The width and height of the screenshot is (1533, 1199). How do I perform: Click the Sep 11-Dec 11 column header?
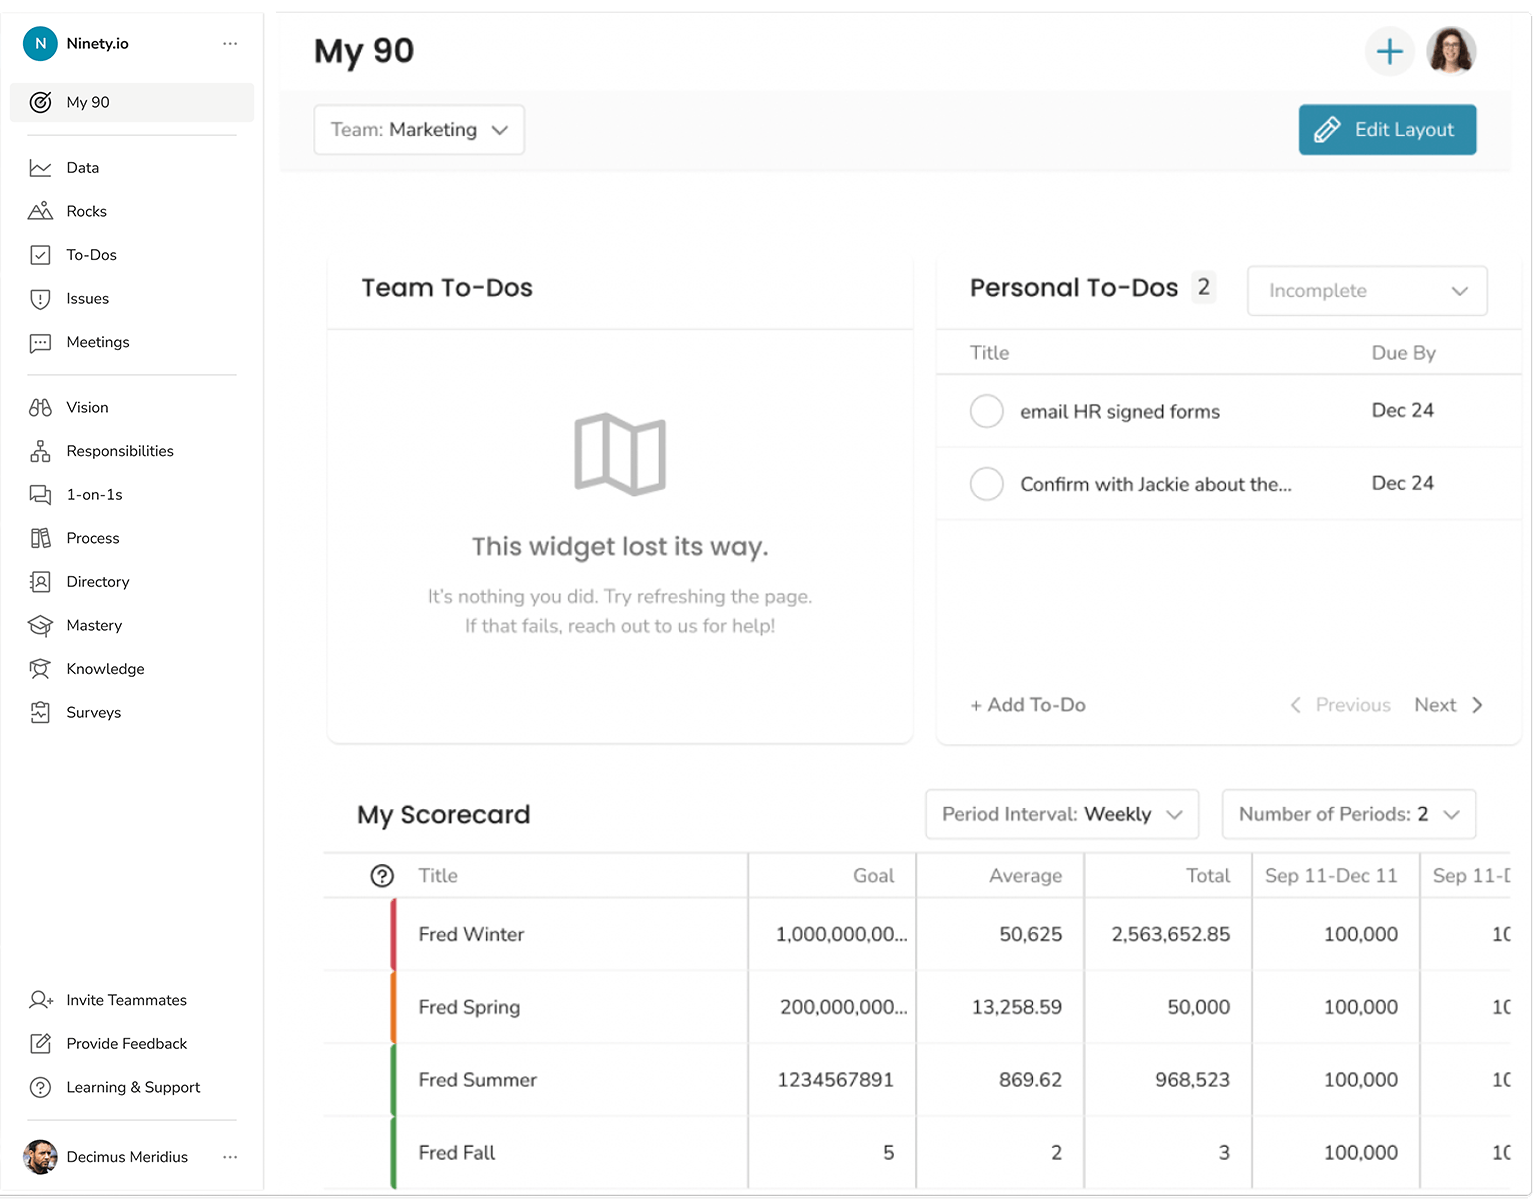coord(1331,876)
